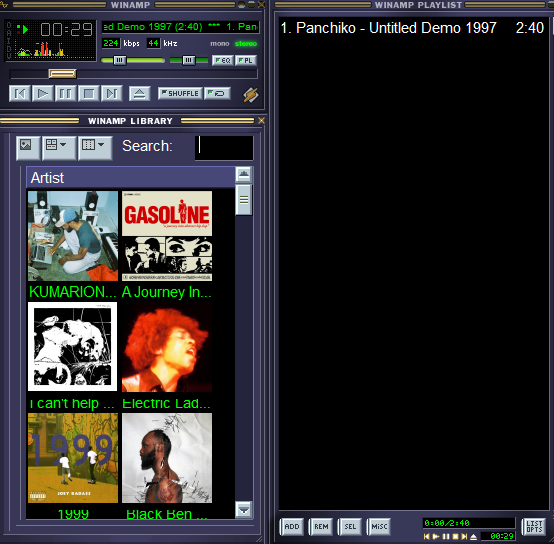Select Panchiko - Untitled Demo 1997 playlist entry
554x544 pixels.
[x=412, y=28]
